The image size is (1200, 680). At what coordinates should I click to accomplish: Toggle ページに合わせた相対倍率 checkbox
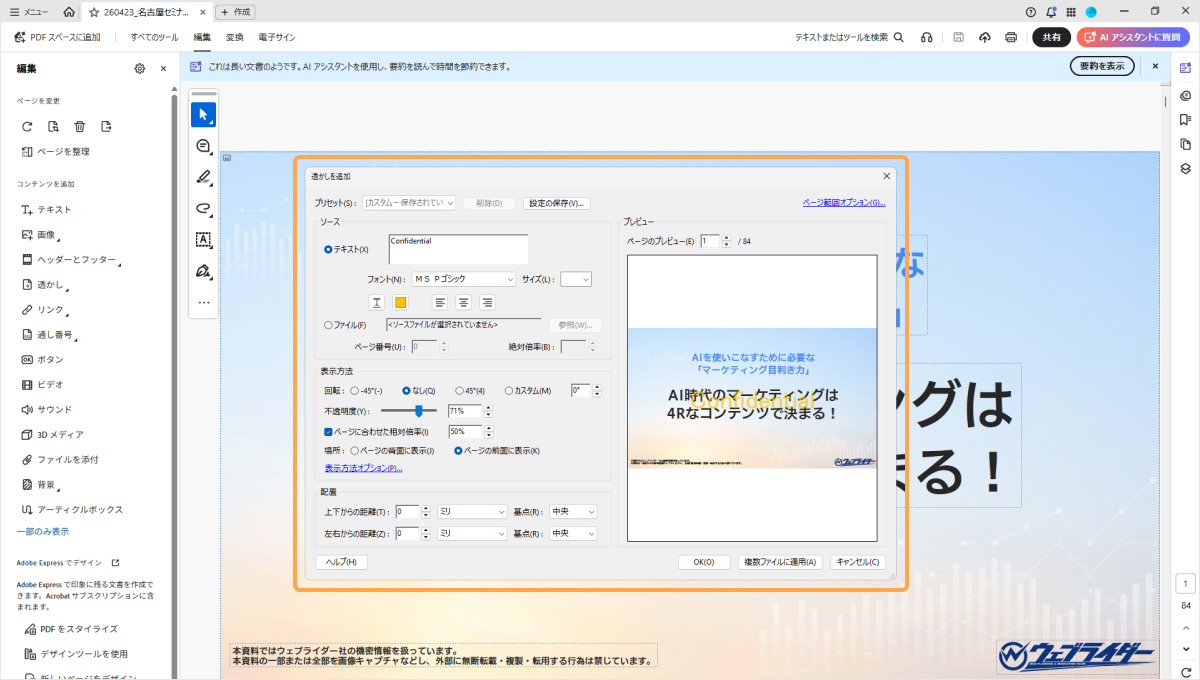tap(329, 432)
